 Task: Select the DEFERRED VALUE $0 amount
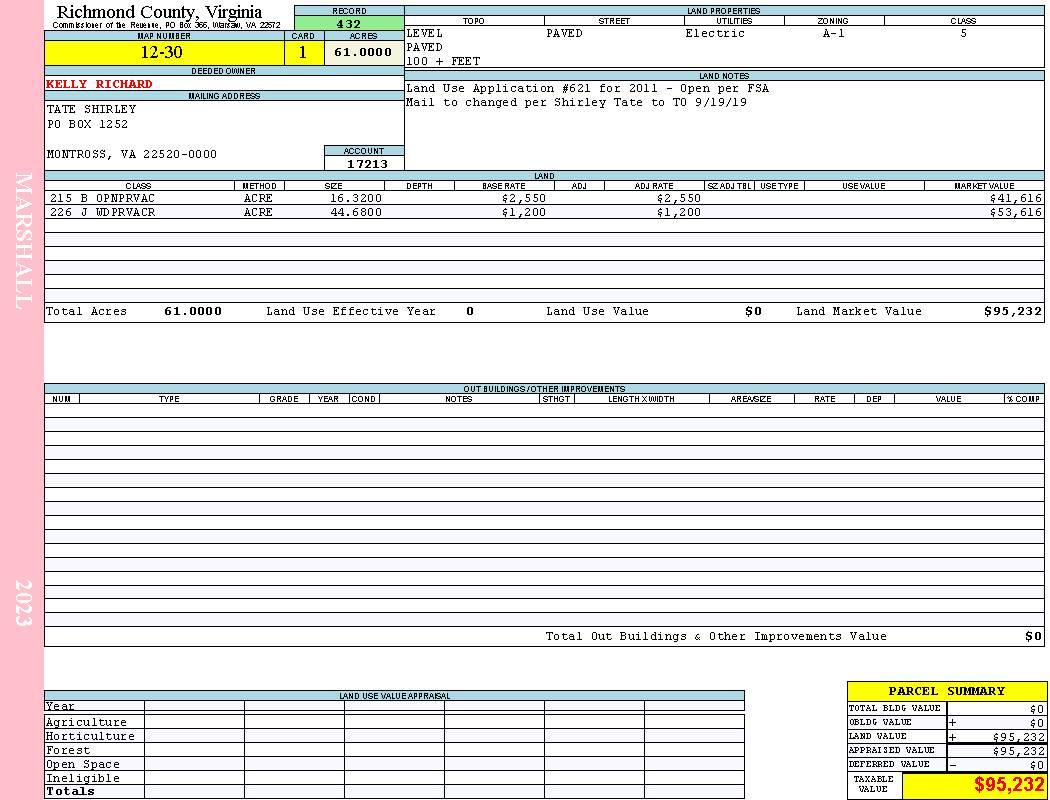[x=1037, y=765]
